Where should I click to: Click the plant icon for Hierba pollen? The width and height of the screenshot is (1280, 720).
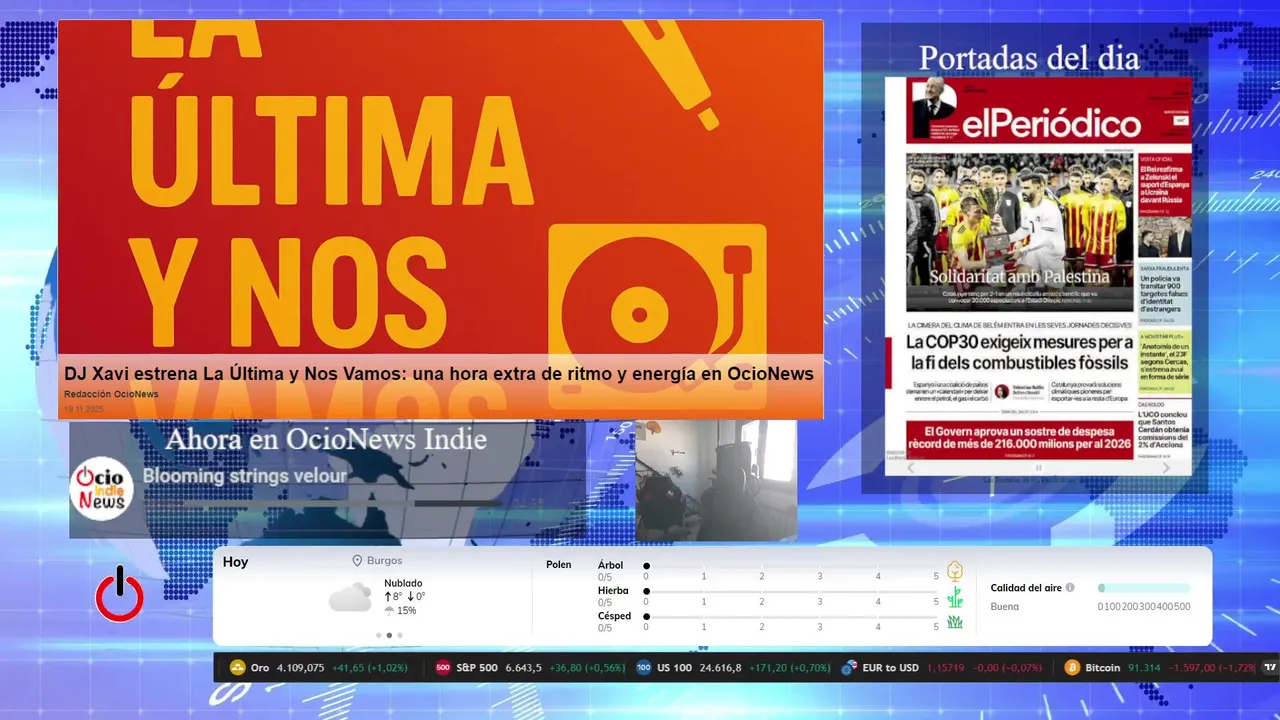[955, 597]
